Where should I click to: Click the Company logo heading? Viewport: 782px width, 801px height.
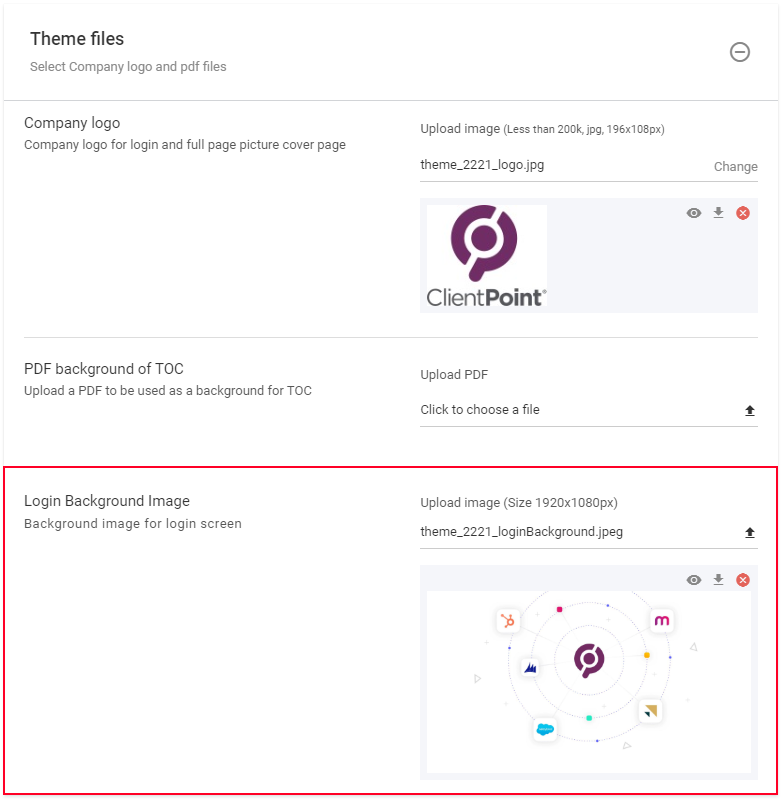pyautogui.click(x=72, y=123)
